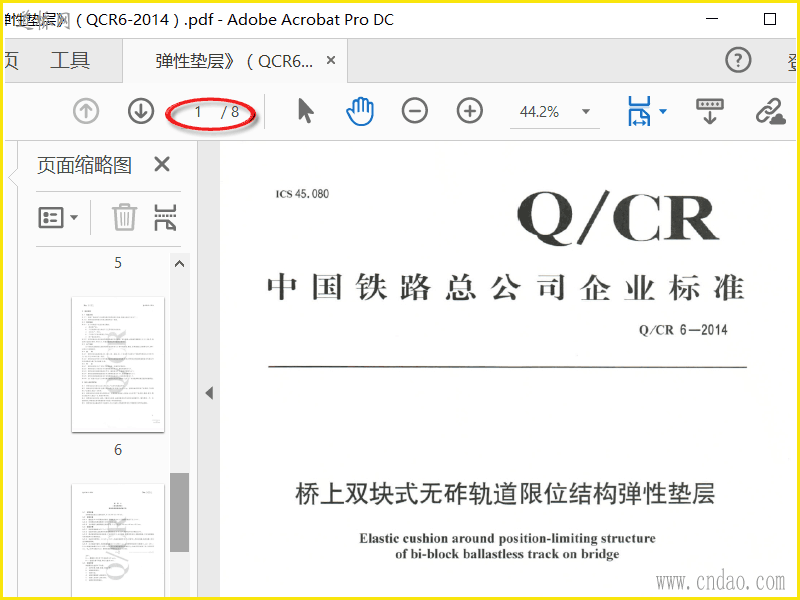
Task: Minimize the Acrobat window
Action: [712, 19]
